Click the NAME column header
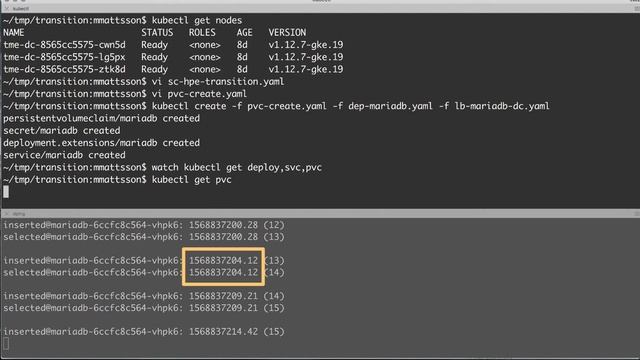Screen dimensions: 640x360 13,33
